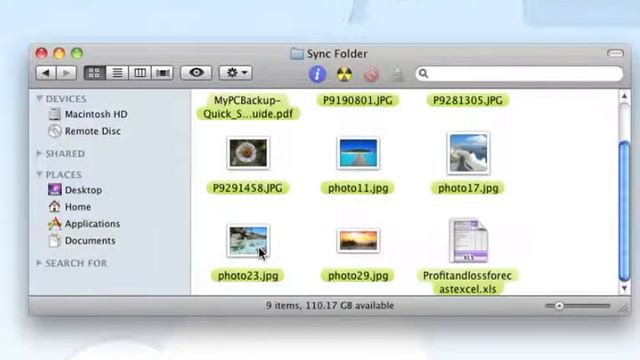Viewport: 640px width, 360px height.
Task: Click the Desktop sidebar icon
Action: pyautogui.click(x=55, y=190)
